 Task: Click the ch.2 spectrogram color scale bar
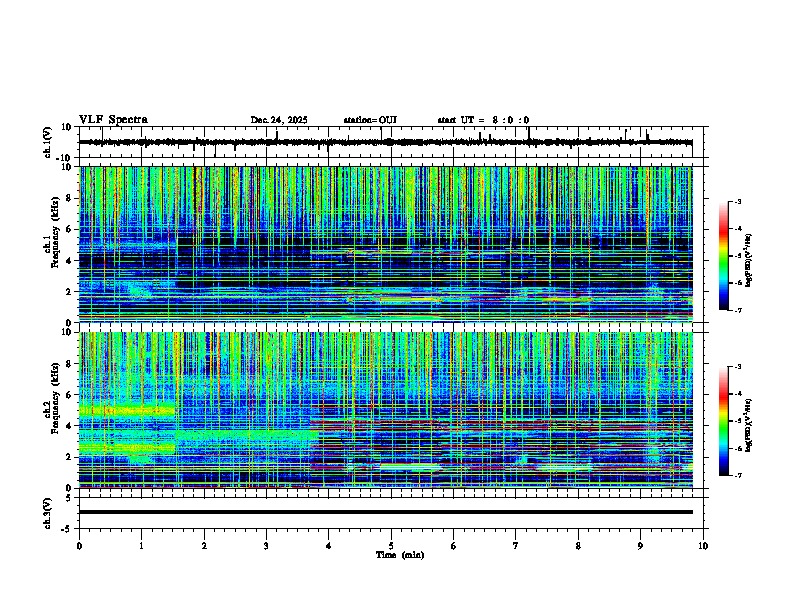click(x=723, y=421)
